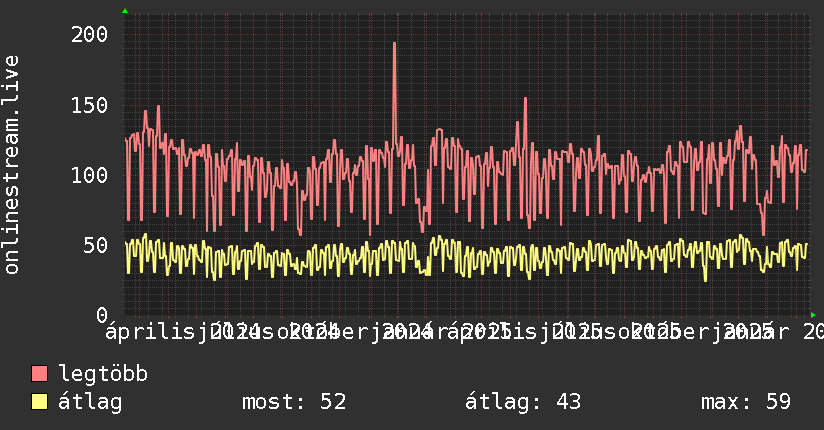Click the green arrow at x-axis end
This screenshot has height=430, width=824.
[813, 315]
